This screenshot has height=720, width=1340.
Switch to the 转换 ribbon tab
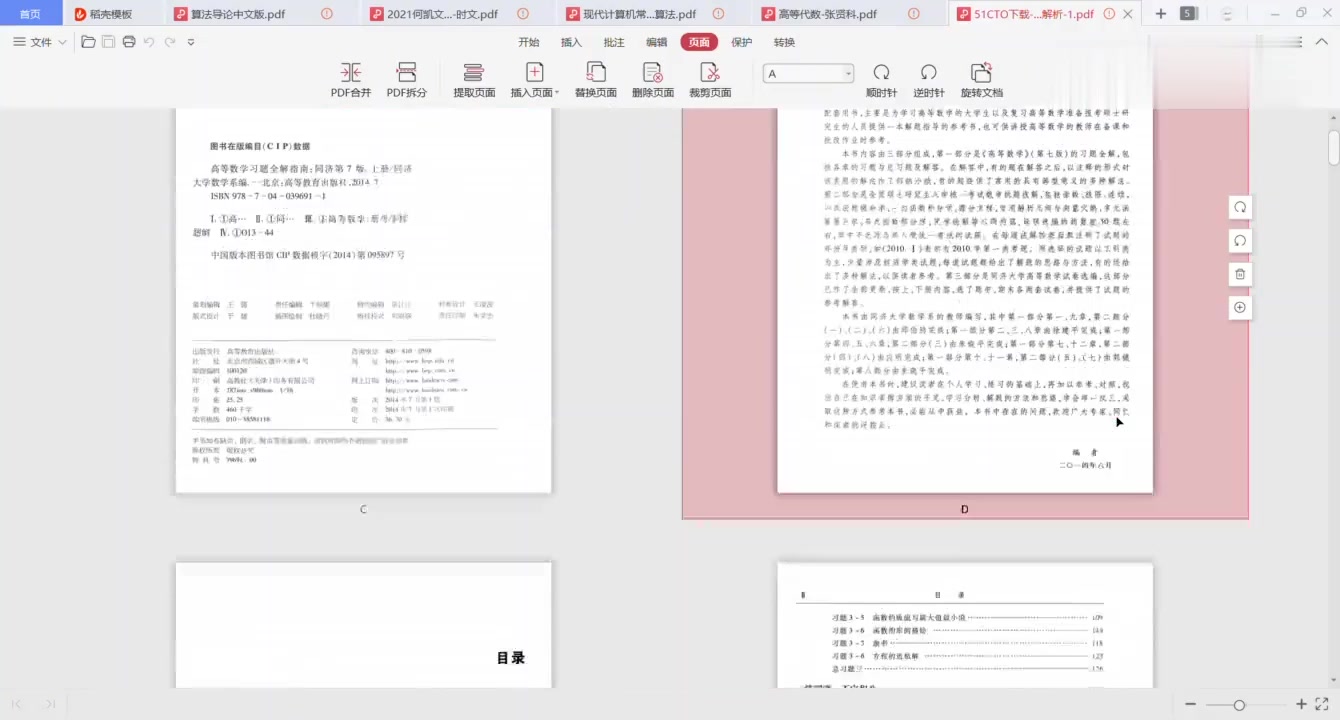click(x=784, y=42)
